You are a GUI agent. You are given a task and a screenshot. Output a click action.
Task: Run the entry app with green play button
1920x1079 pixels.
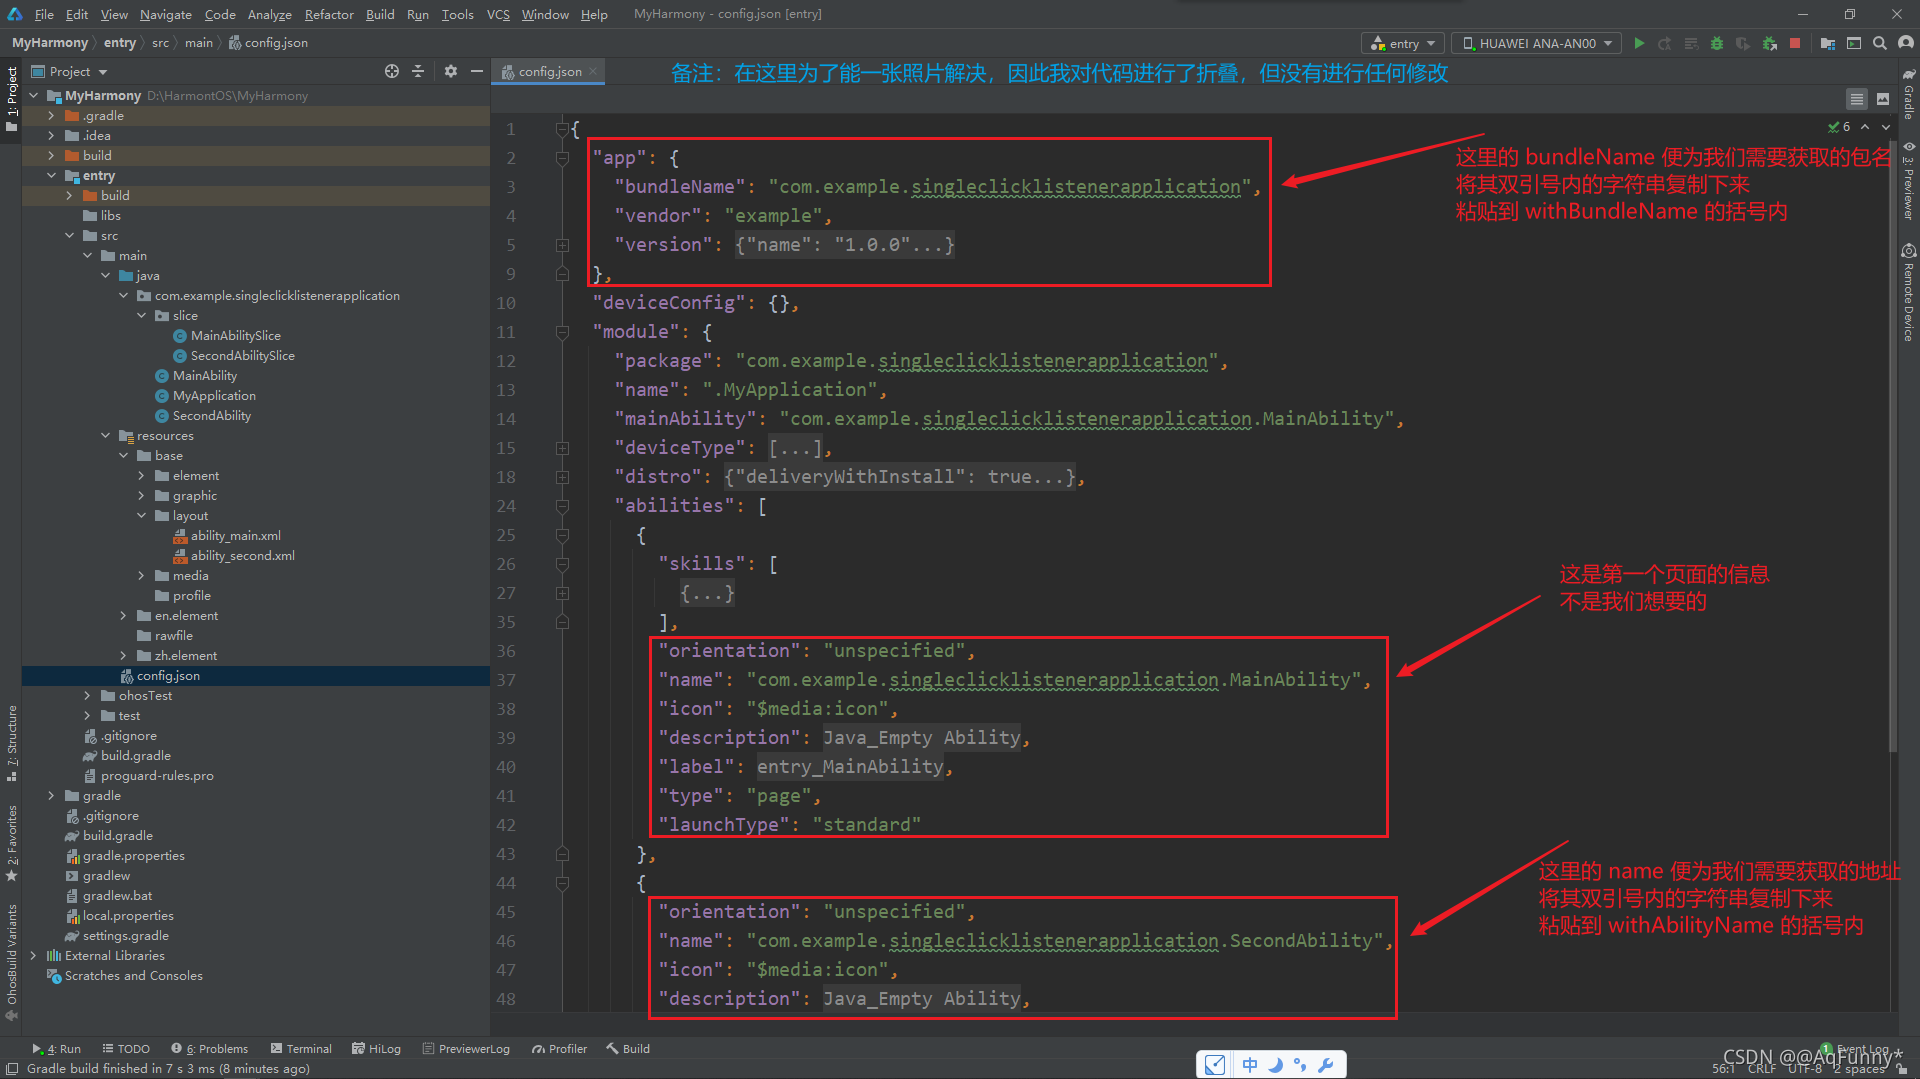pos(1639,43)
